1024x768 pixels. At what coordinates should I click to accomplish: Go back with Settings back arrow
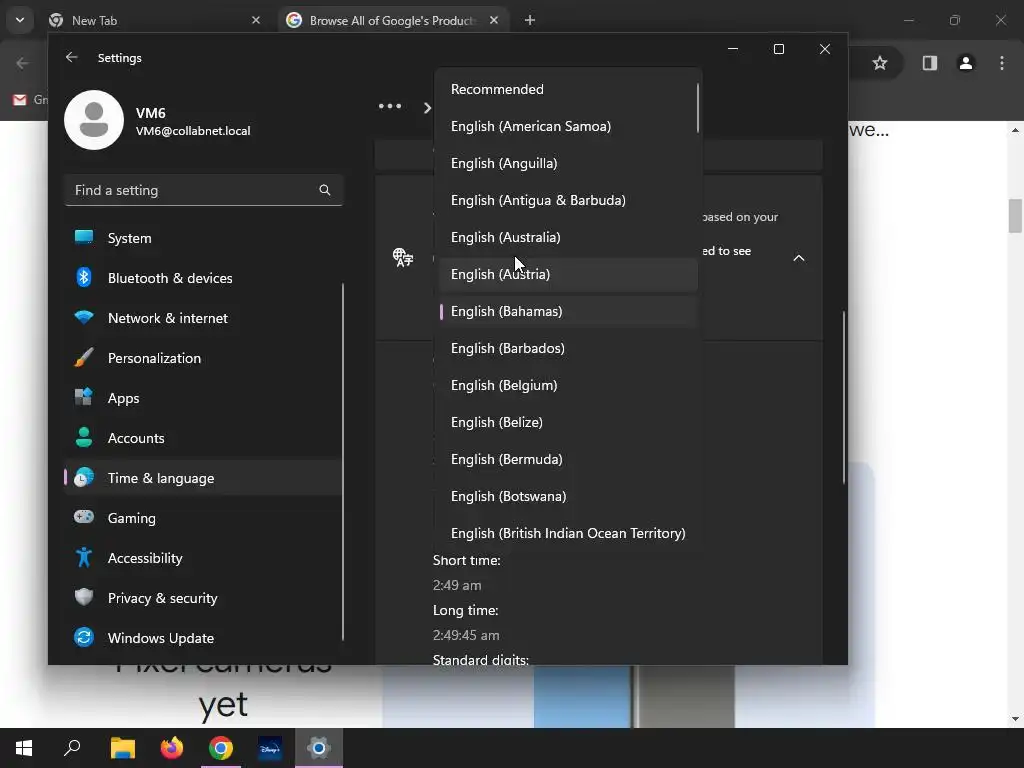click(71, 57)
